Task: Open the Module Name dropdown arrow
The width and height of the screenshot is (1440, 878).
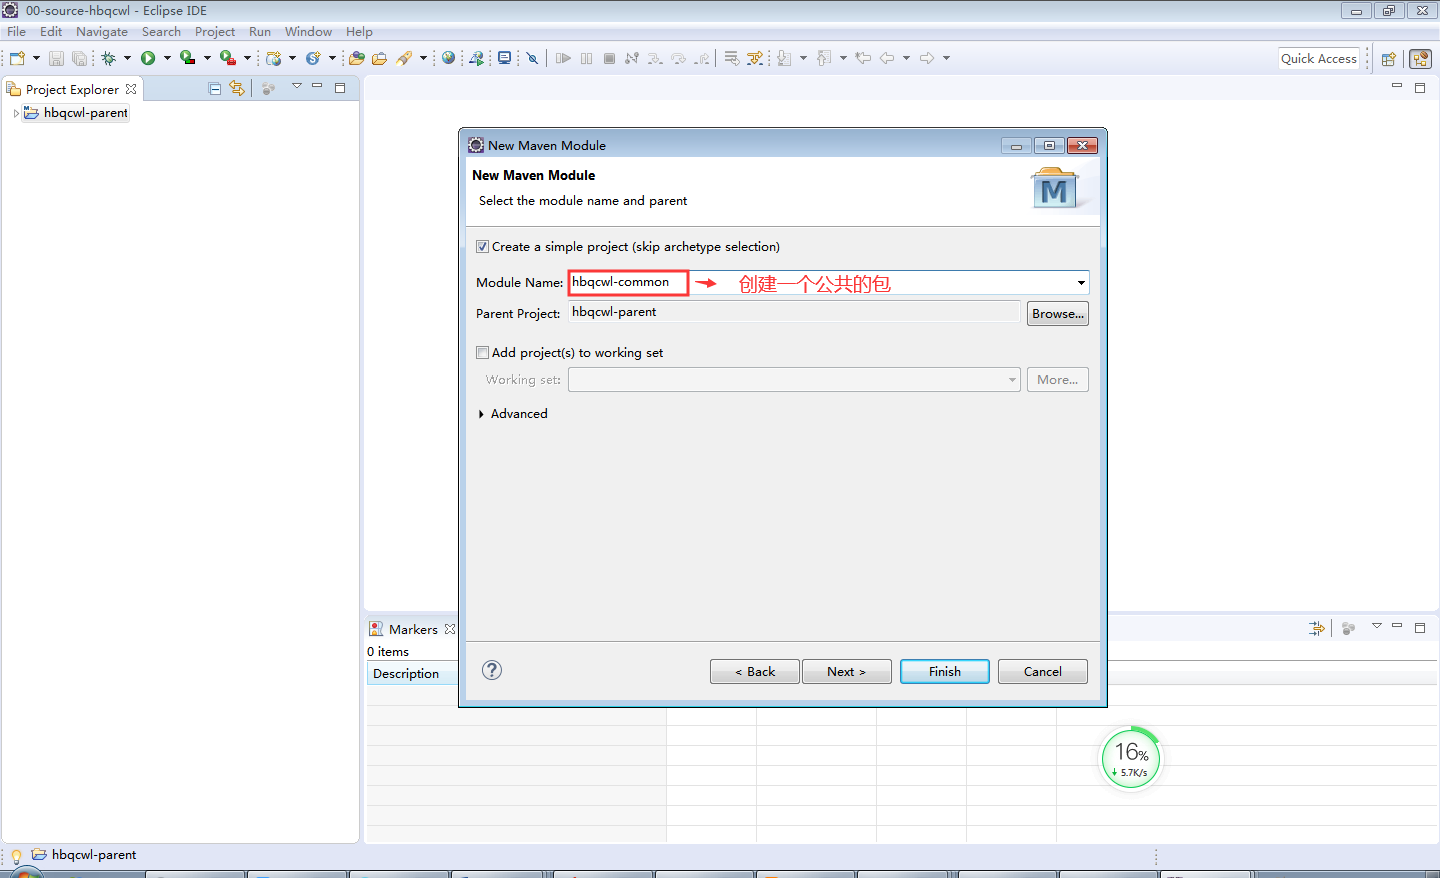Action: pos(1081,283)
